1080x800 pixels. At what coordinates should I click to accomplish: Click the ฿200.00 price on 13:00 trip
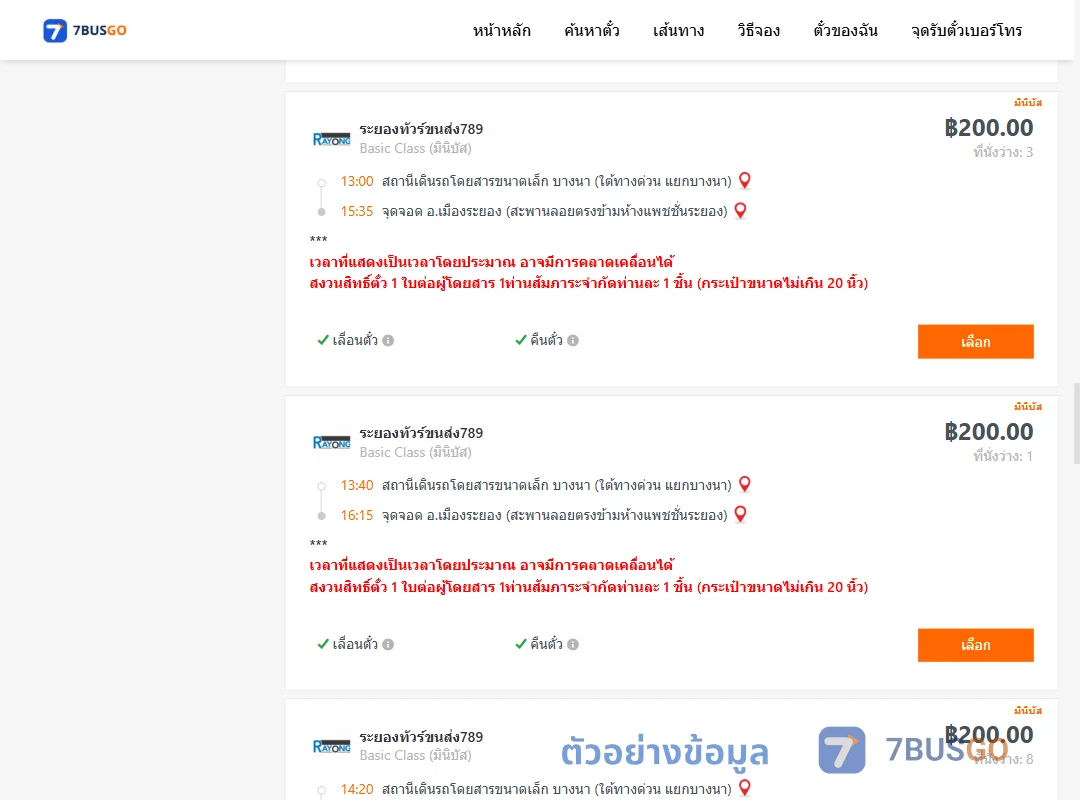988,127
